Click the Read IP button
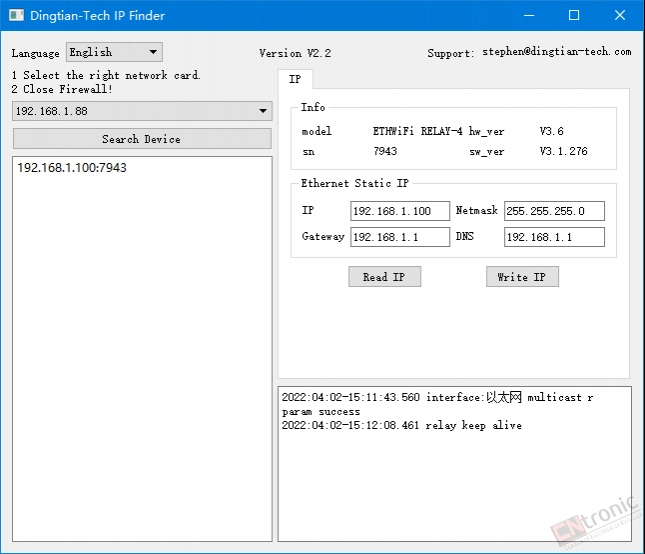Image resolution: width=645 pixels, height=554 pixels. point(384,276)
